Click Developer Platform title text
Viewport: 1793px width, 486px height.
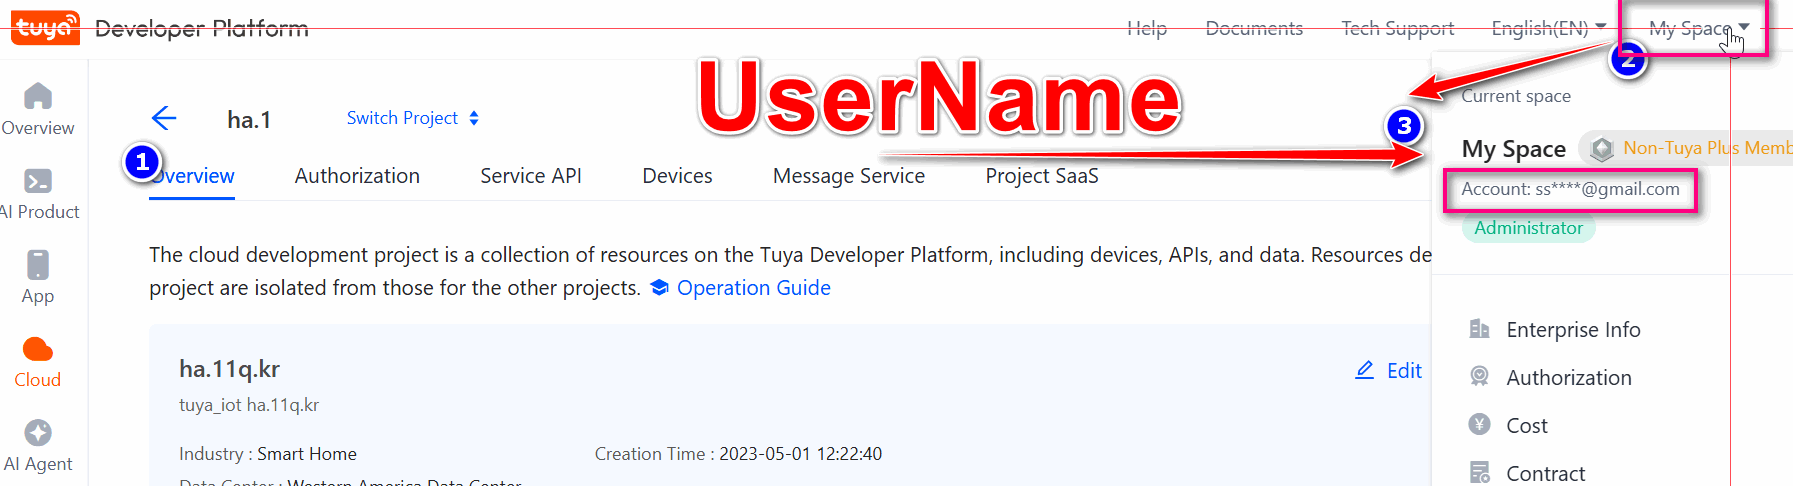point(202,28)
